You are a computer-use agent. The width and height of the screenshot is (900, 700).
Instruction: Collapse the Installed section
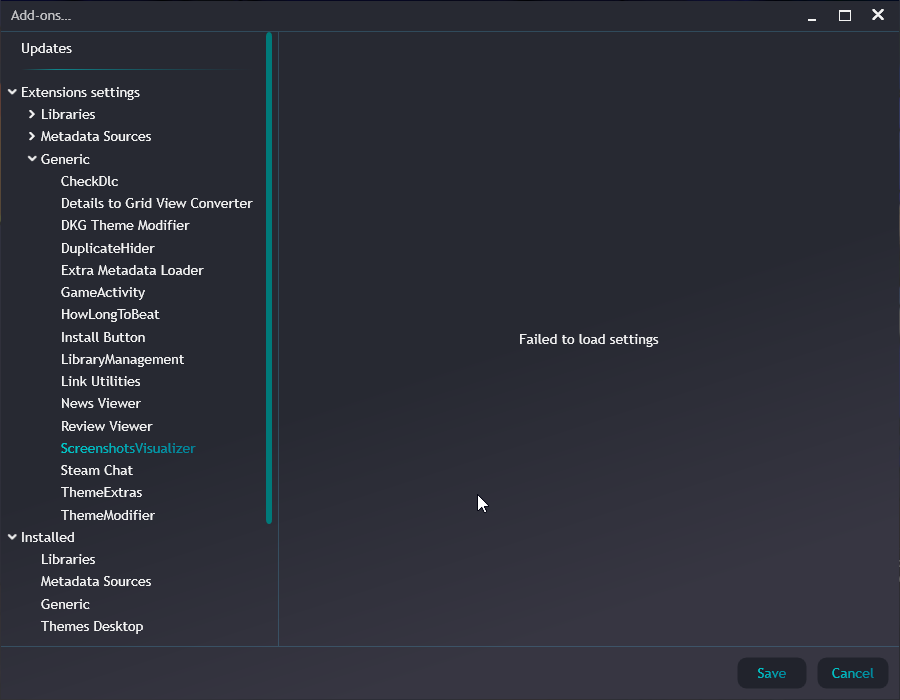[x=12, y=537]
